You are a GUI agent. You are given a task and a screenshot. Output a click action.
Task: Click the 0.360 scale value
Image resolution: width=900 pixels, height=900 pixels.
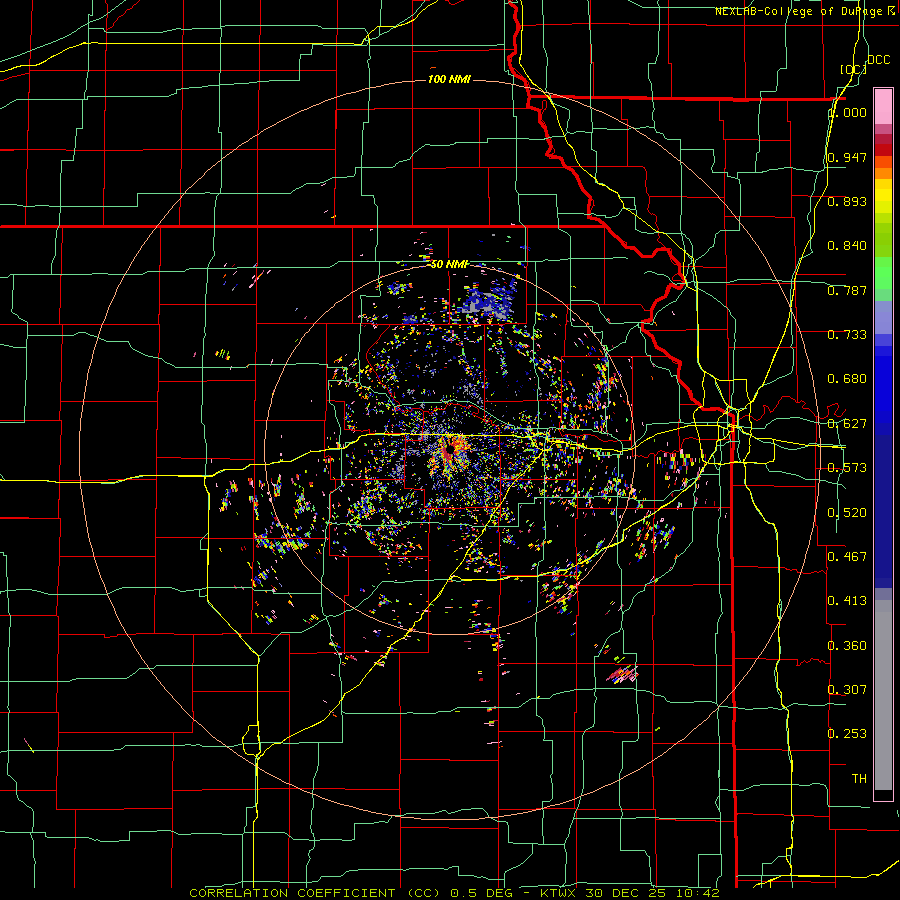(847, 646)
